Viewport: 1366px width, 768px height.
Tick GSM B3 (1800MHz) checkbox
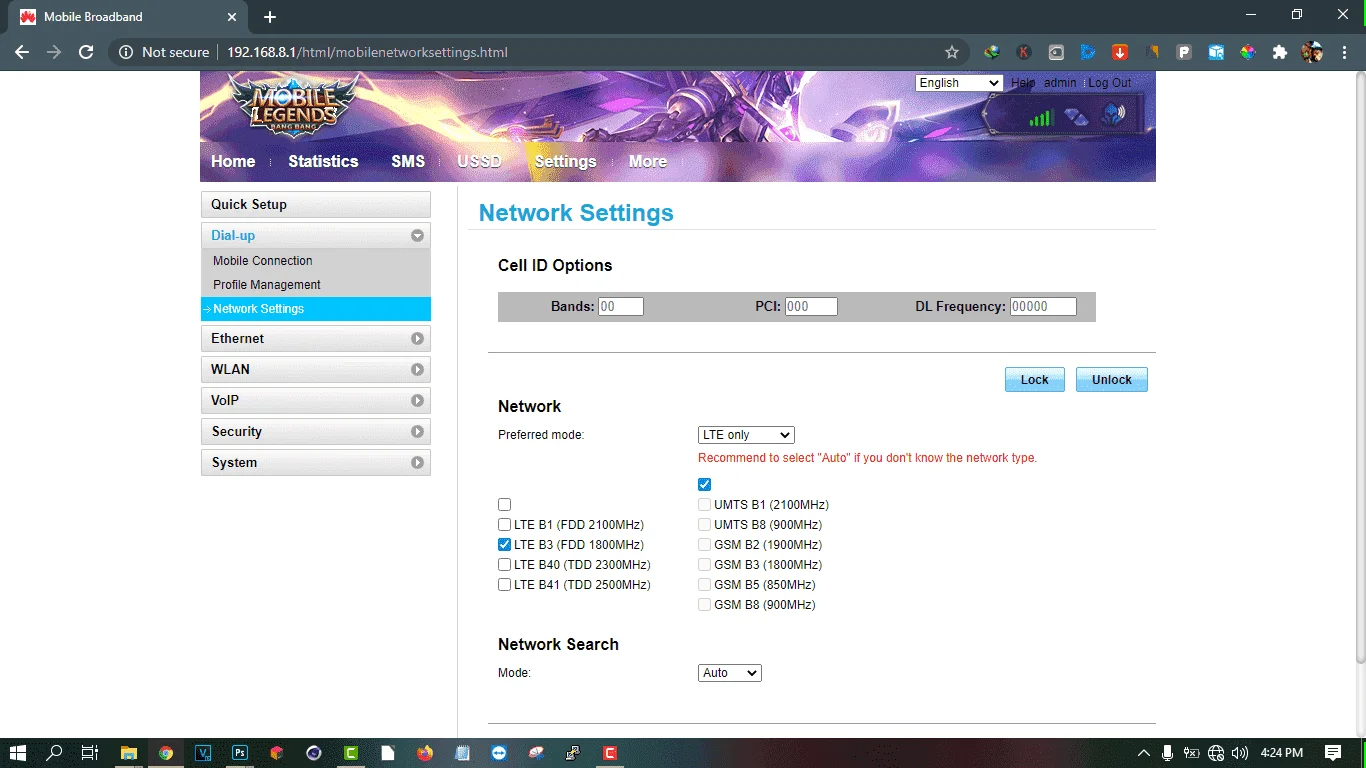coord(705,565)
